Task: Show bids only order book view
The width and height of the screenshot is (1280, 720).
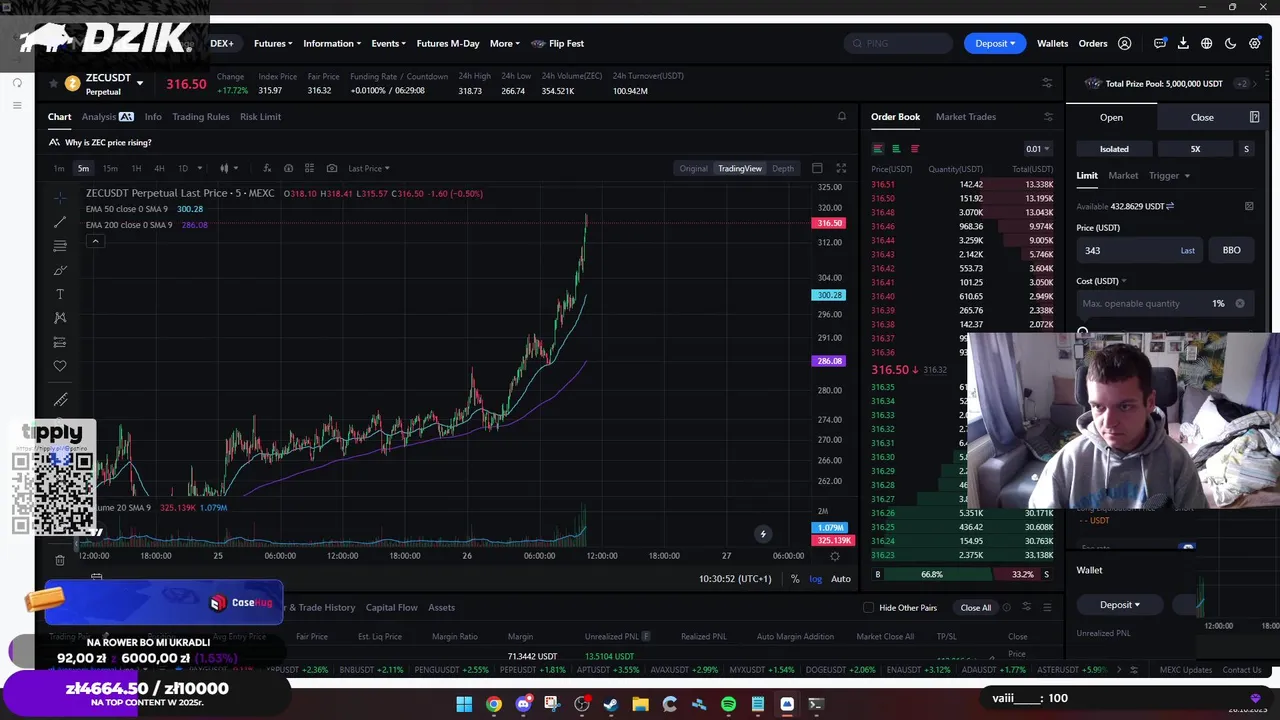Action: (x=896, y=149)
